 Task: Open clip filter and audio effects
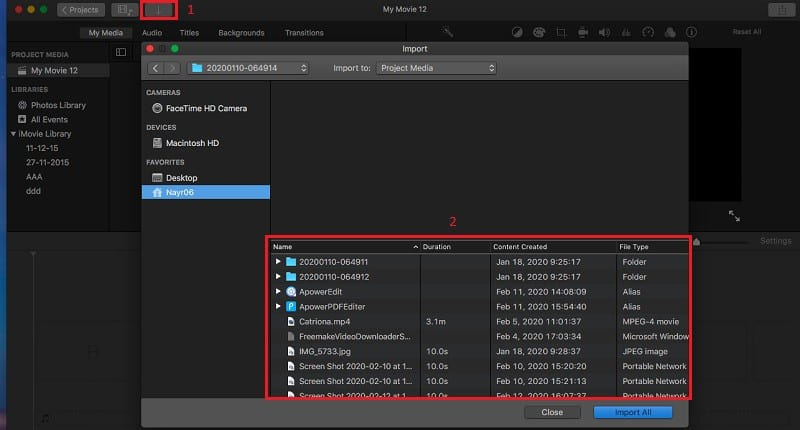670,32
